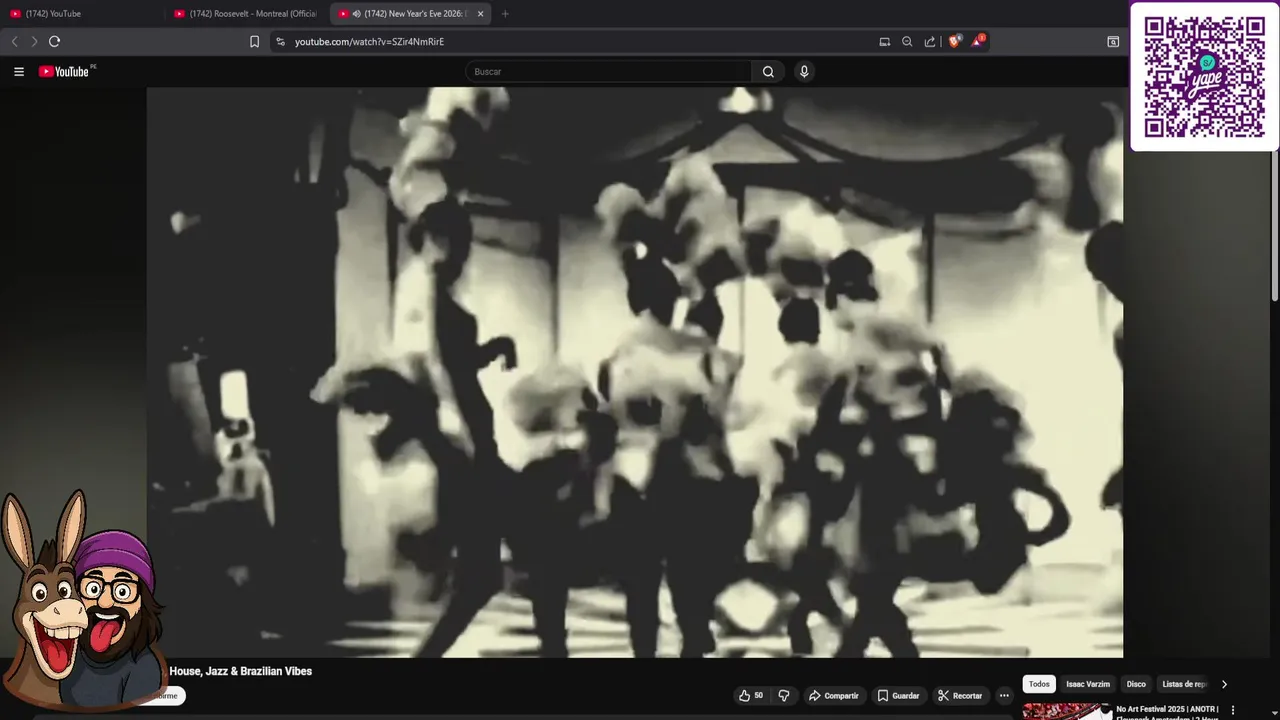The height and width of the screenshot is (720, 1280).
Task: Share this page from address bar
Action: tap(930, 41)
